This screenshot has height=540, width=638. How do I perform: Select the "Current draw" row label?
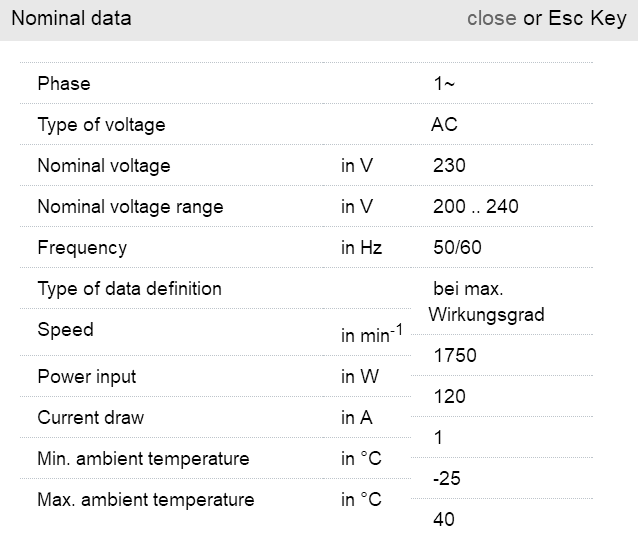(x=91, y=418)
